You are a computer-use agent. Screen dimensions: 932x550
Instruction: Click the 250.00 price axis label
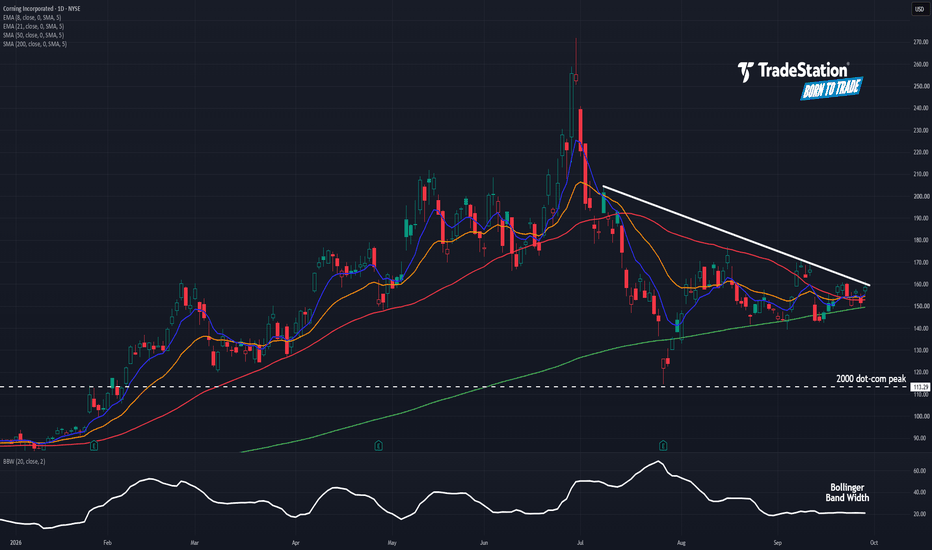coord(921,86)
